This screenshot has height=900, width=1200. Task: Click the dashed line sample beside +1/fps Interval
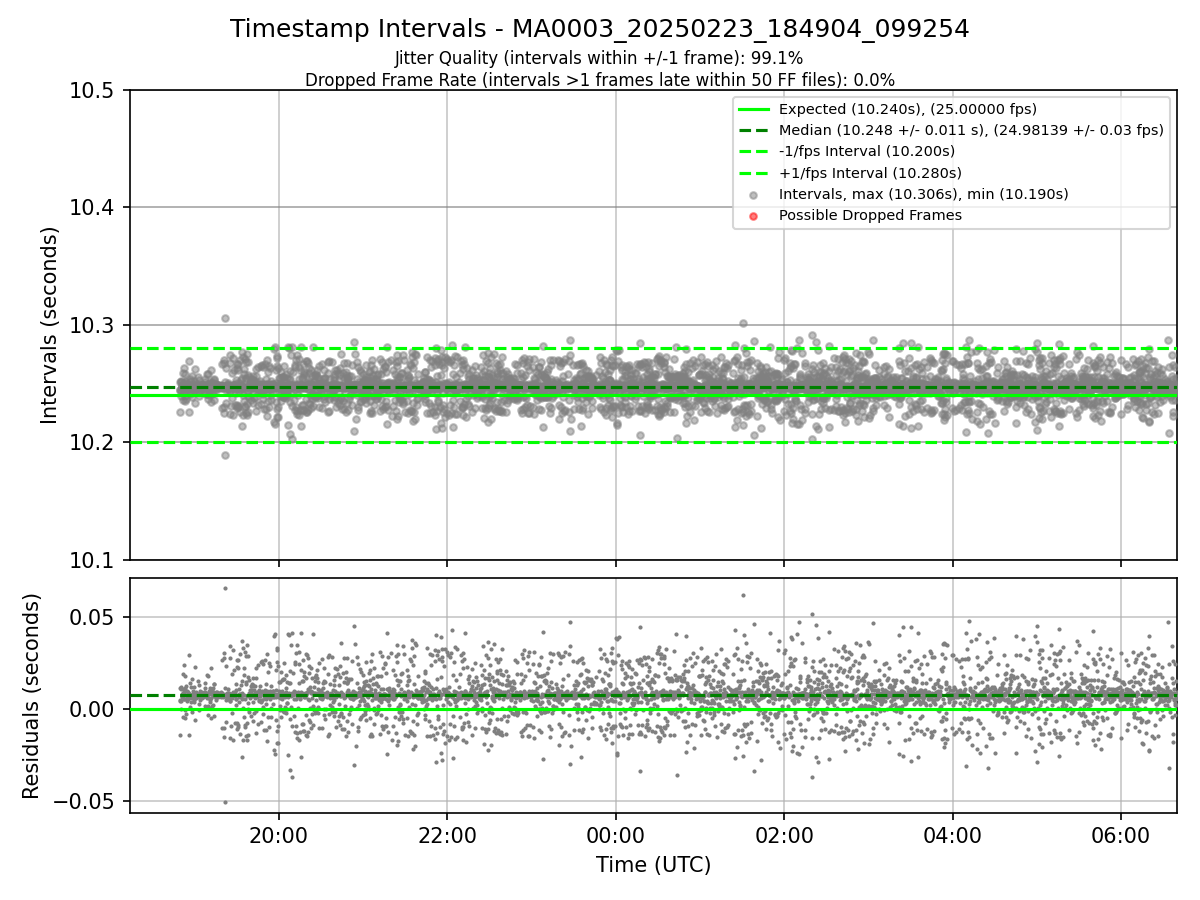coord(754,173)
